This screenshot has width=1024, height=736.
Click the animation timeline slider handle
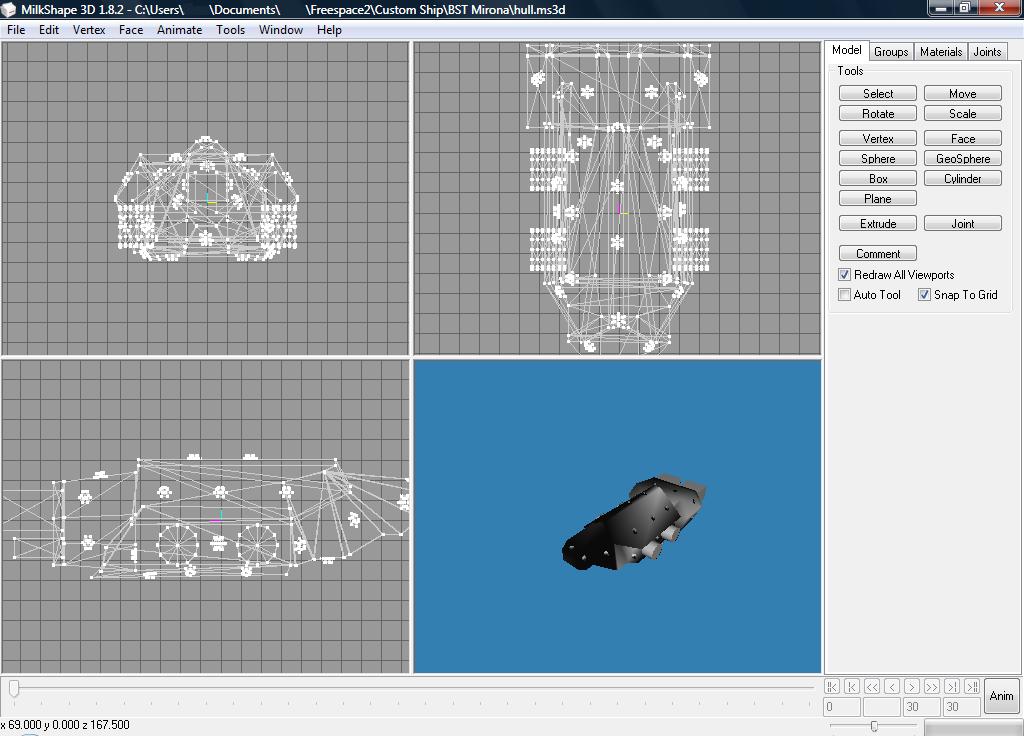coord(14,688)
